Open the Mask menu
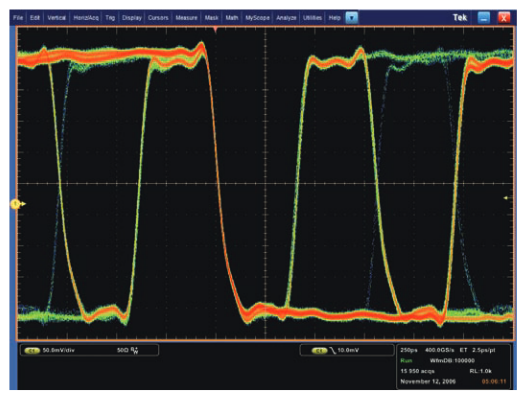 click(x=211, y=18)
